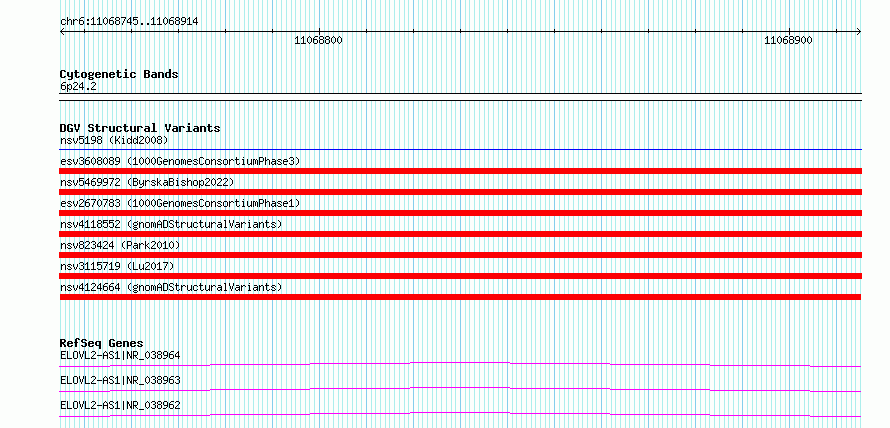Click red bar under esv3608089
This screenshot has height=428, width=890.
[460, 171]
